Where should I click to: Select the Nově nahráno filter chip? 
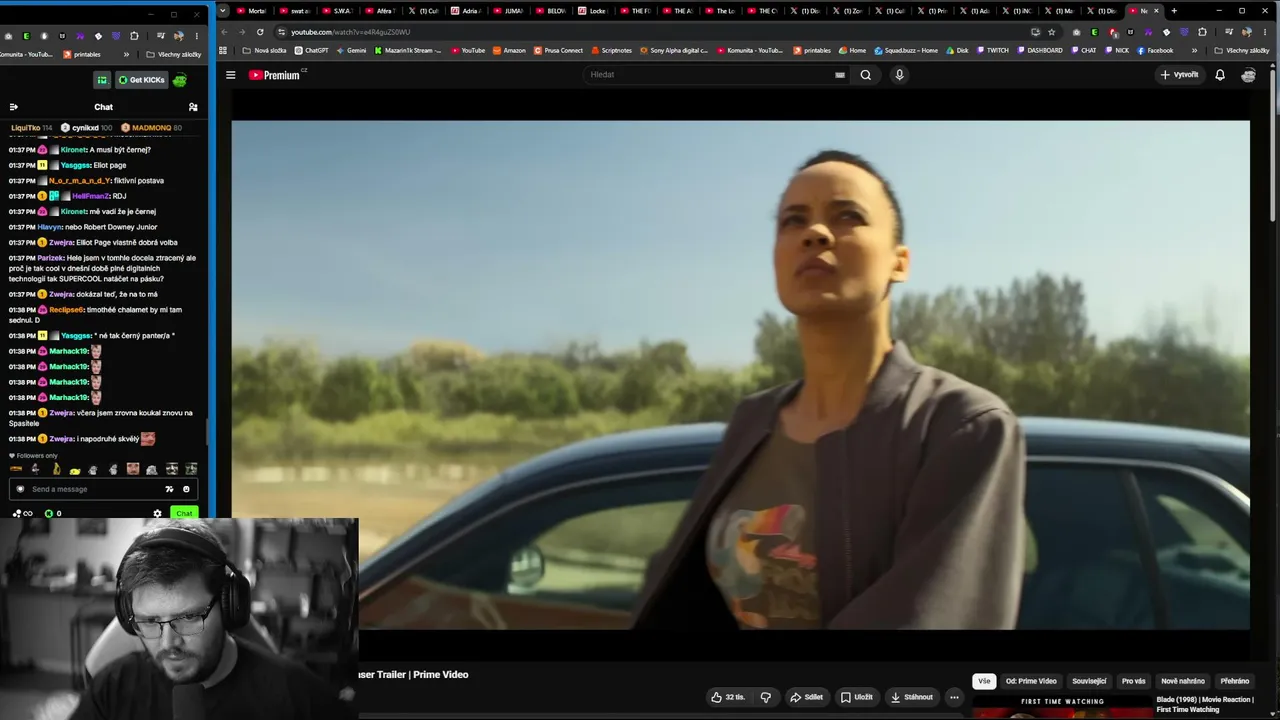coord(1183,681)
